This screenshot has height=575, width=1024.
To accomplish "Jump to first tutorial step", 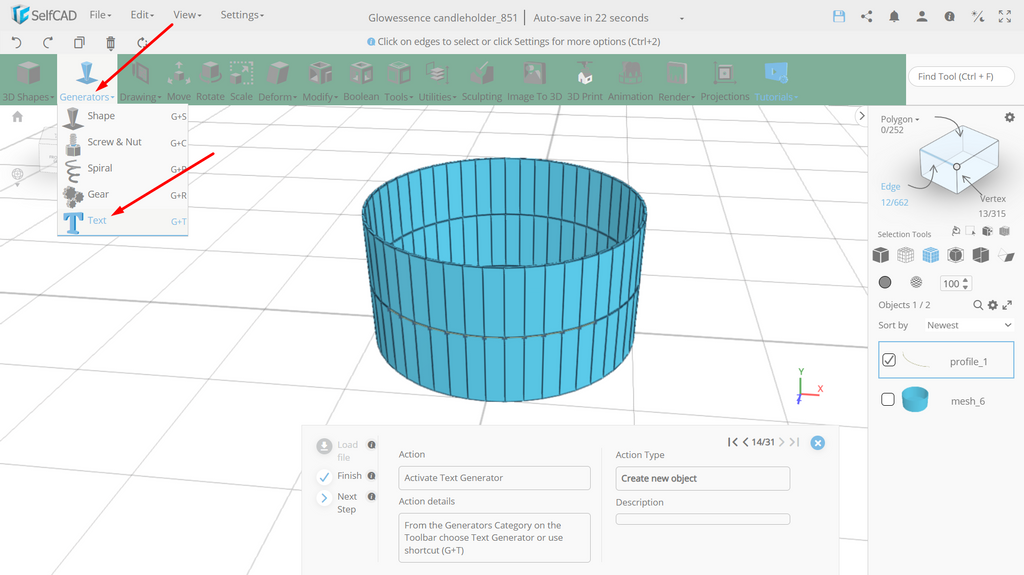I will (732, 442).
